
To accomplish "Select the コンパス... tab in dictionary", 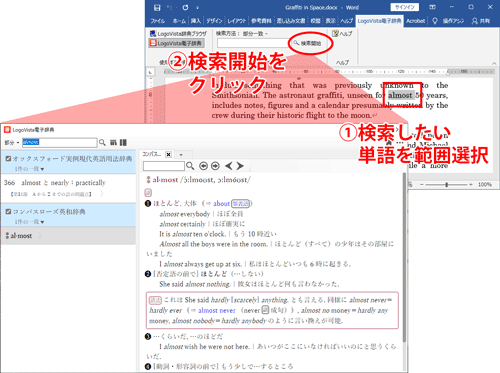I will pyautogui.click(x=152, y=154).
